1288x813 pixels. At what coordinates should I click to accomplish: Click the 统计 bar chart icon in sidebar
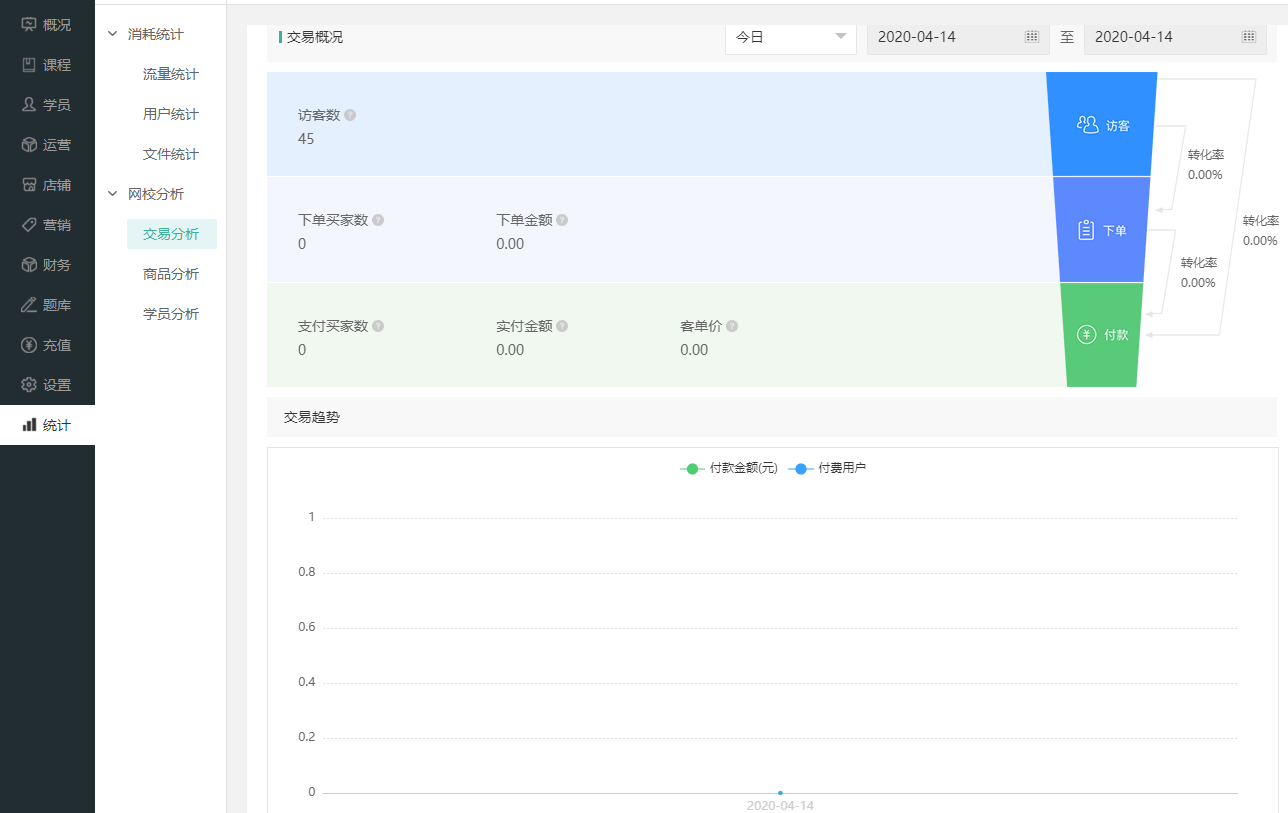pos(29,425)
